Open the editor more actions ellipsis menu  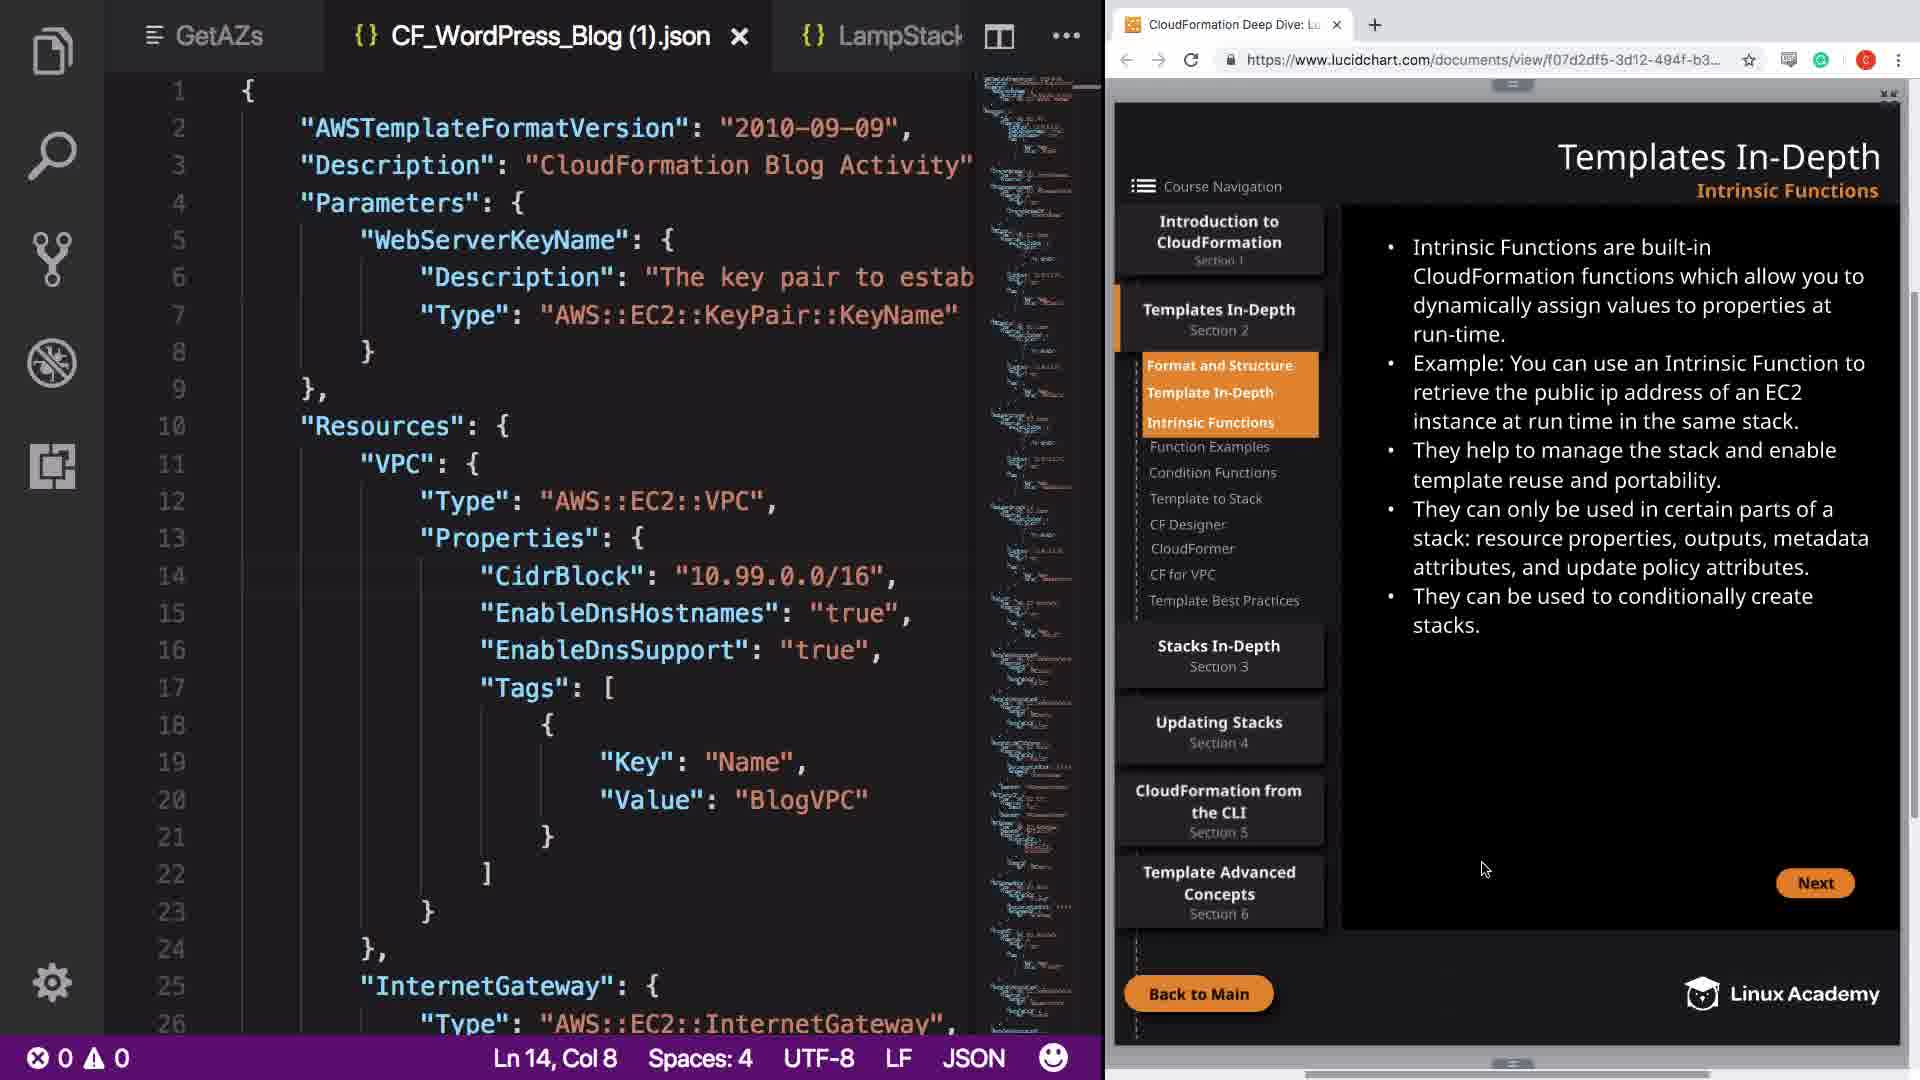pos(1066,37)
